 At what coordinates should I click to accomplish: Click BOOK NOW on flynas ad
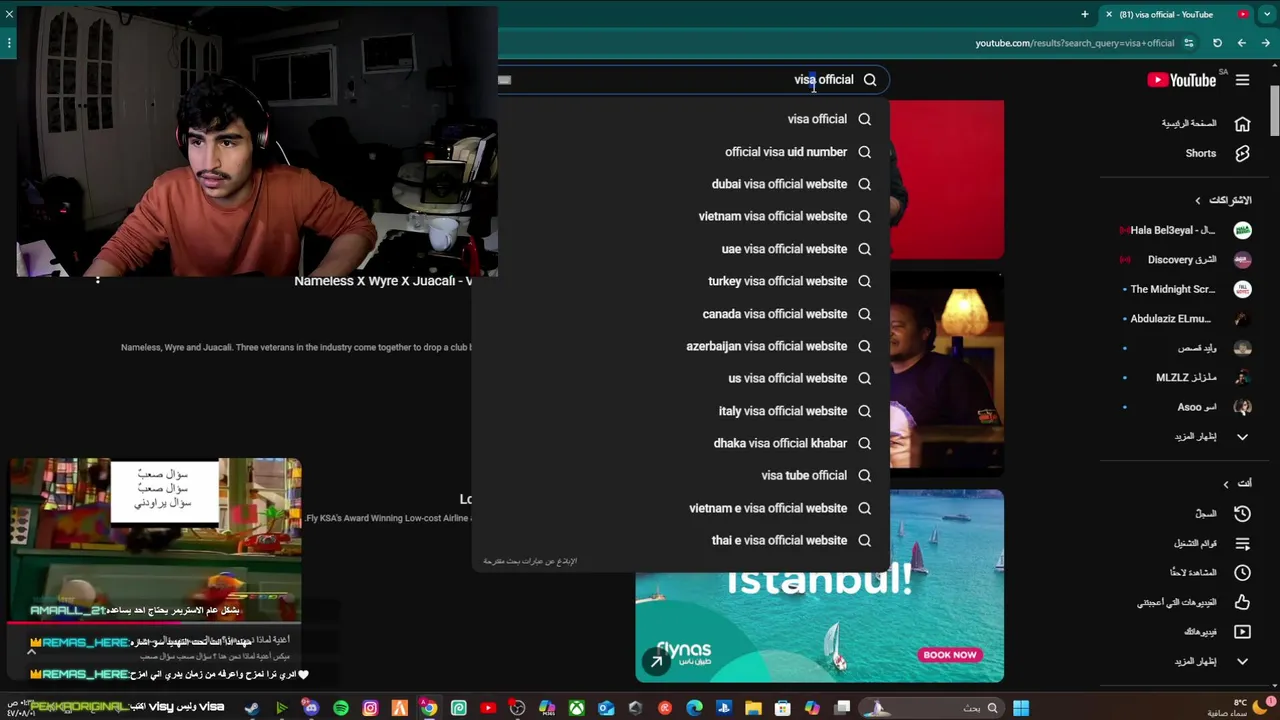(950, 655)
